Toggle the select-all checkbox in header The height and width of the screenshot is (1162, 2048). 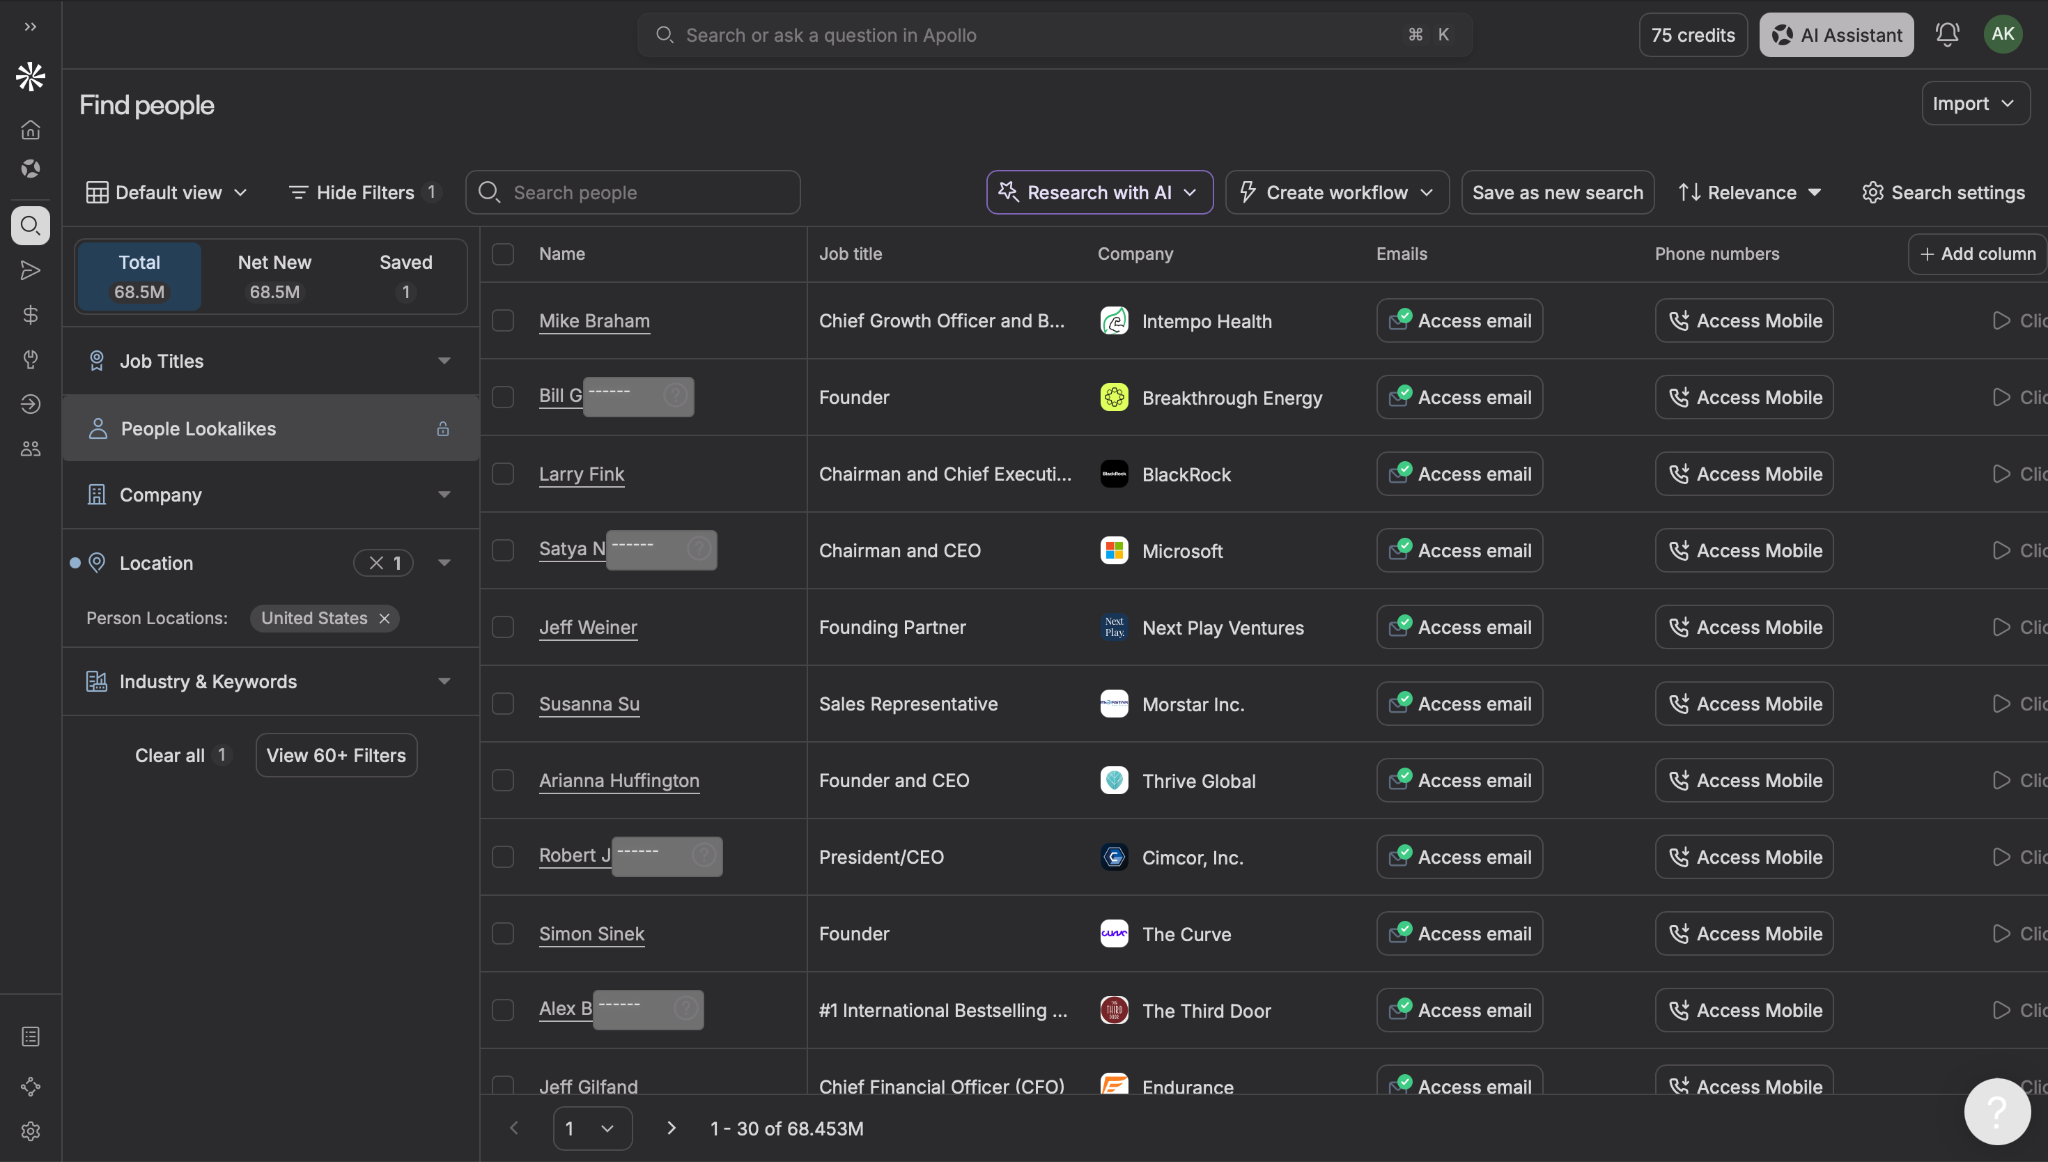tap(503, 254)
